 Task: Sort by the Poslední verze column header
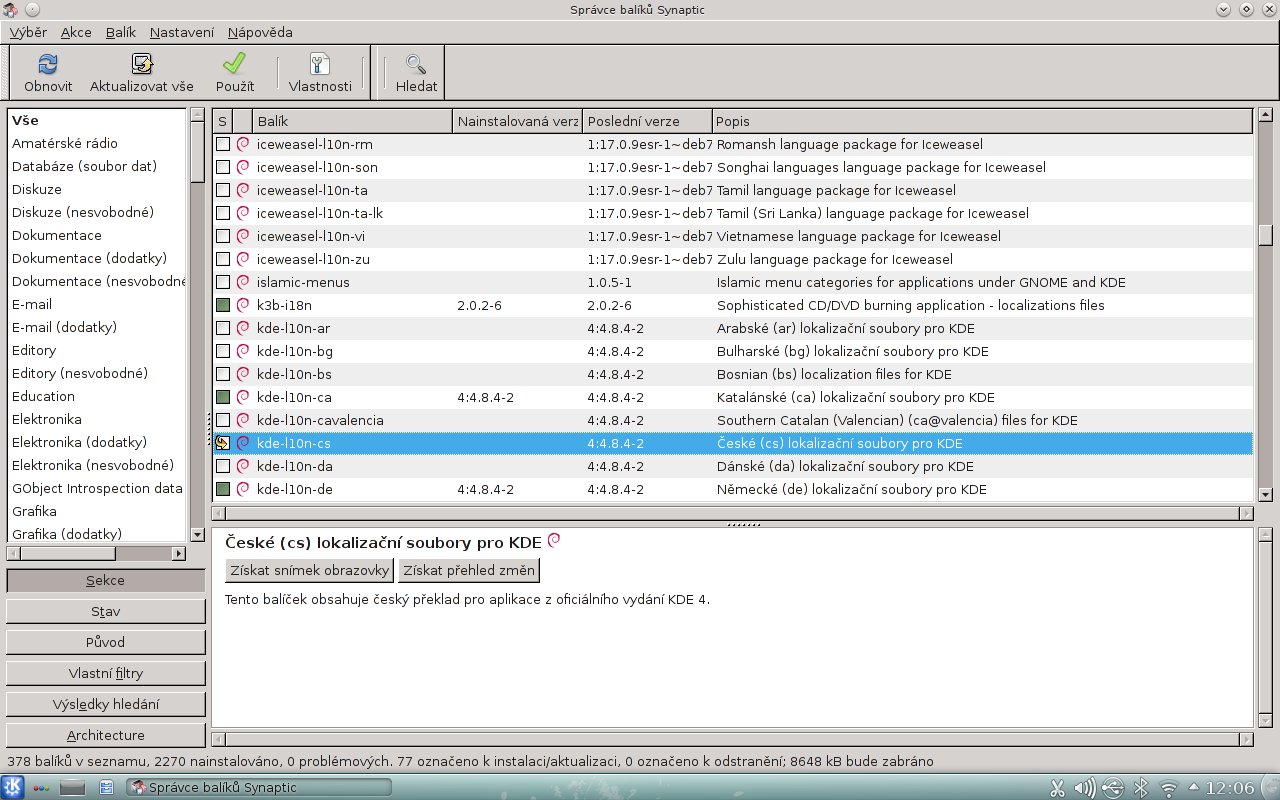pos(647,121)
